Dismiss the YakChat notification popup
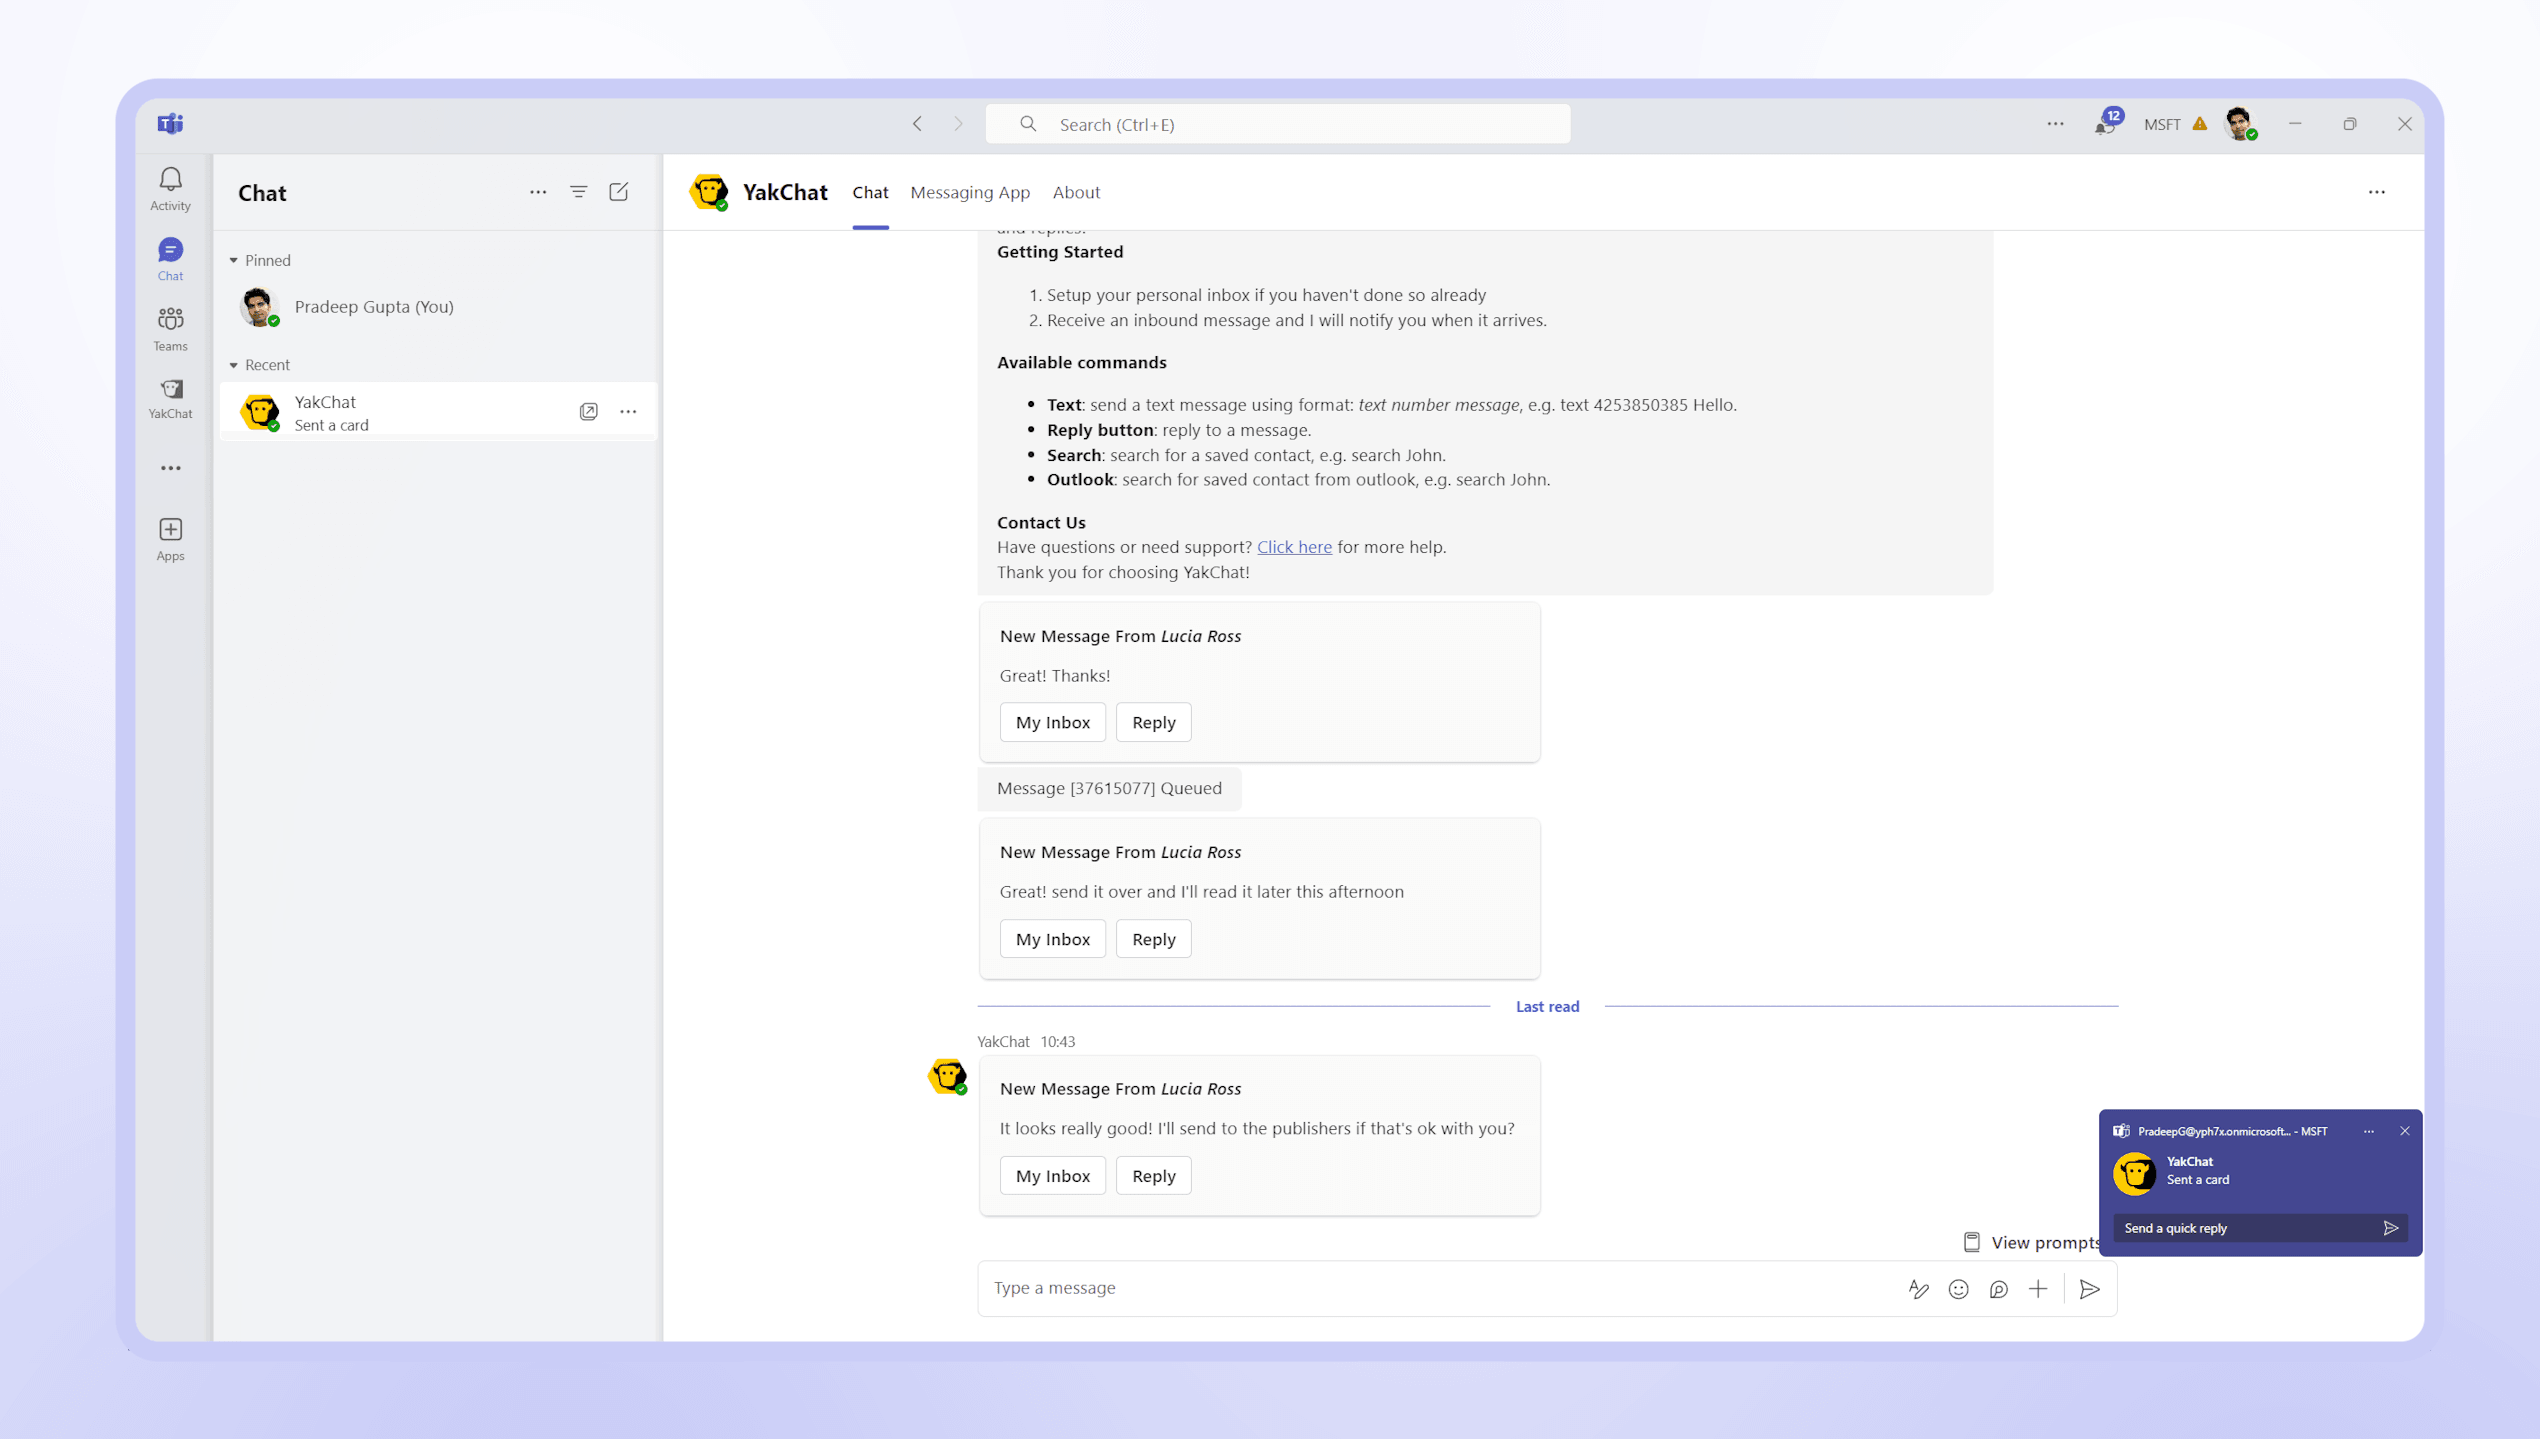 click(x=2404, y=1131)
